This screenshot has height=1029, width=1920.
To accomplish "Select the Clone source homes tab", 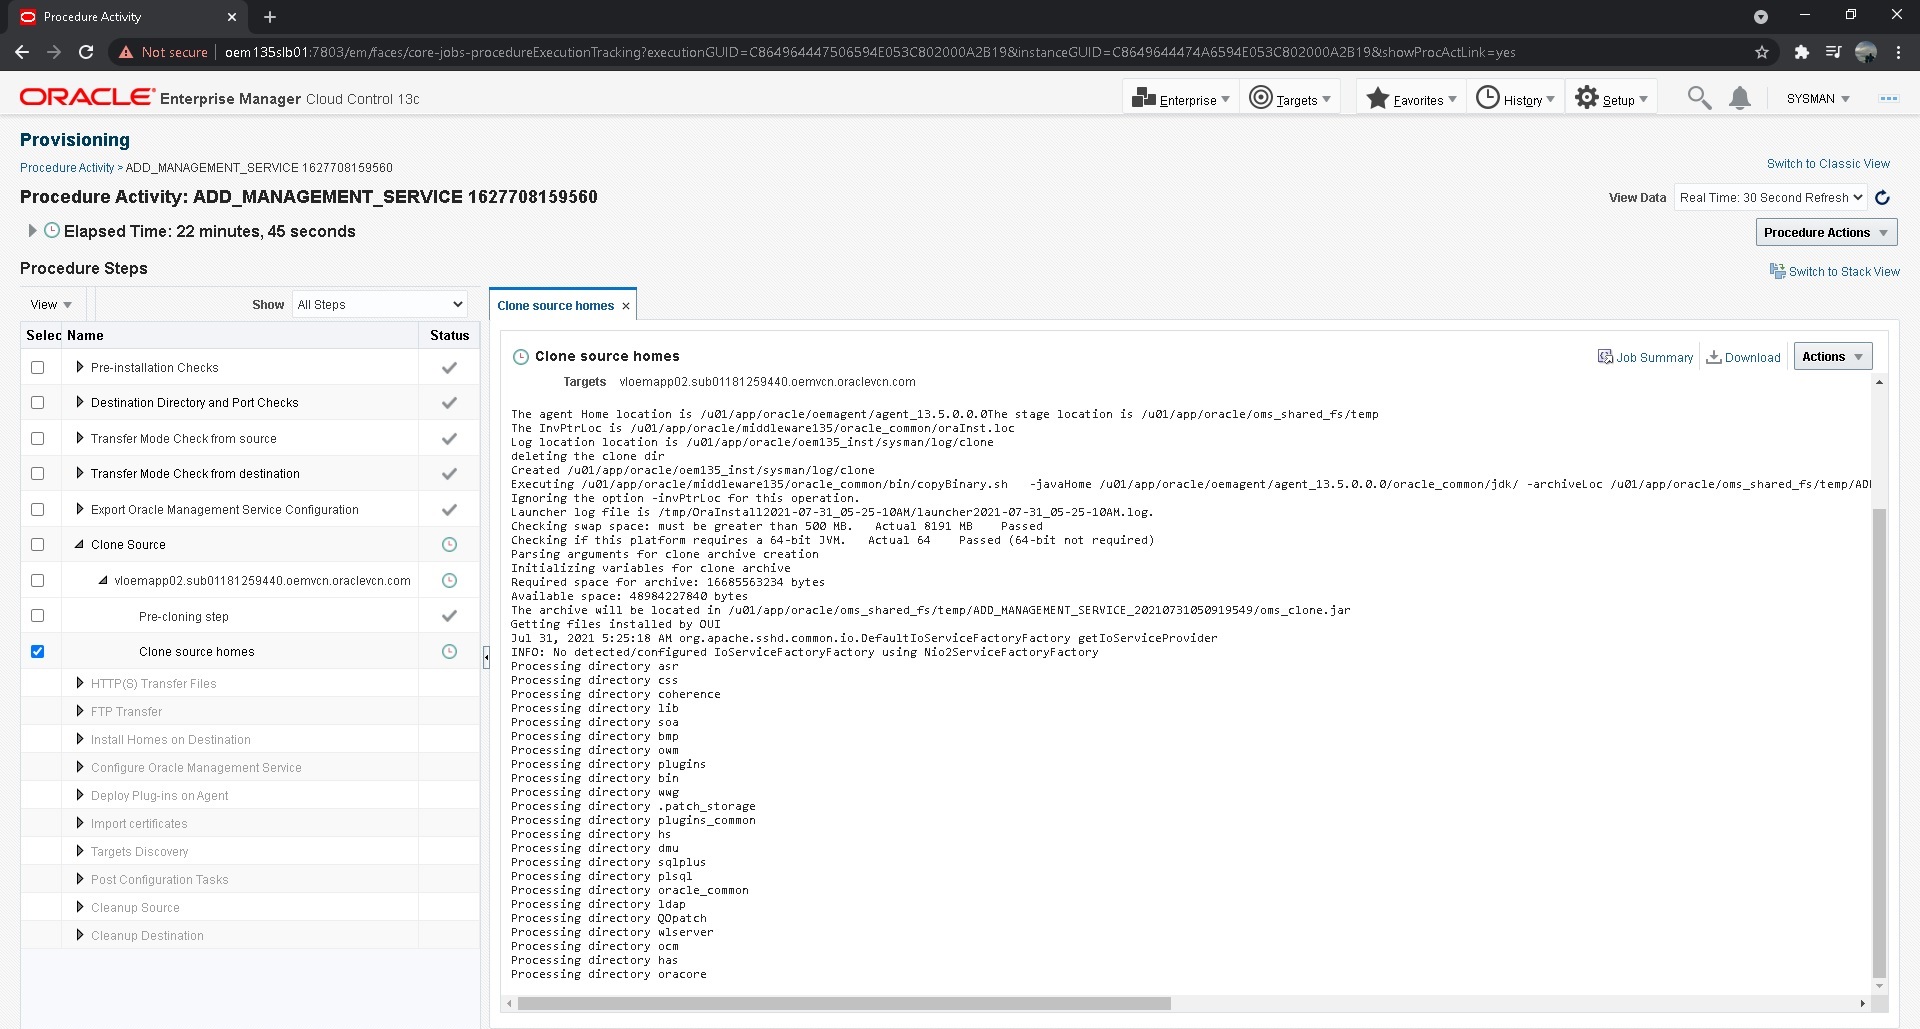I will [x=556, y=305].
